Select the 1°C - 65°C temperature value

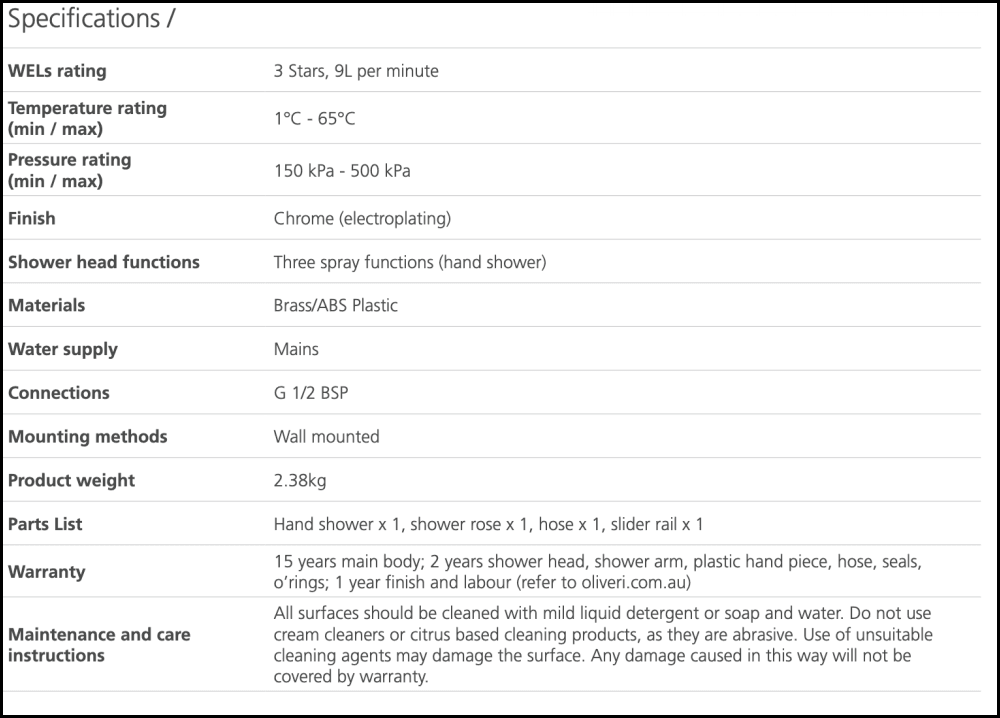click(x=314, y=119)
